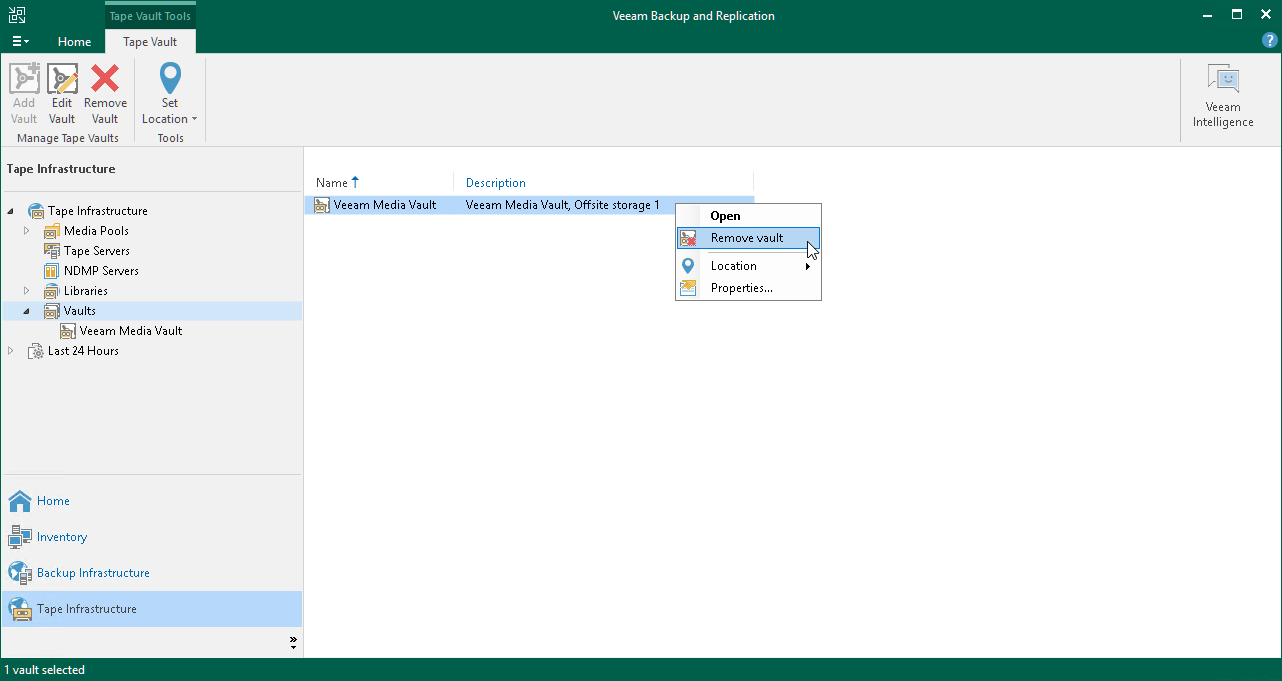The image size is (1282, 681).
Task: Click the Veeam Media Vault row icon in list
Action: pyautogui.click(x=322, y=205)
